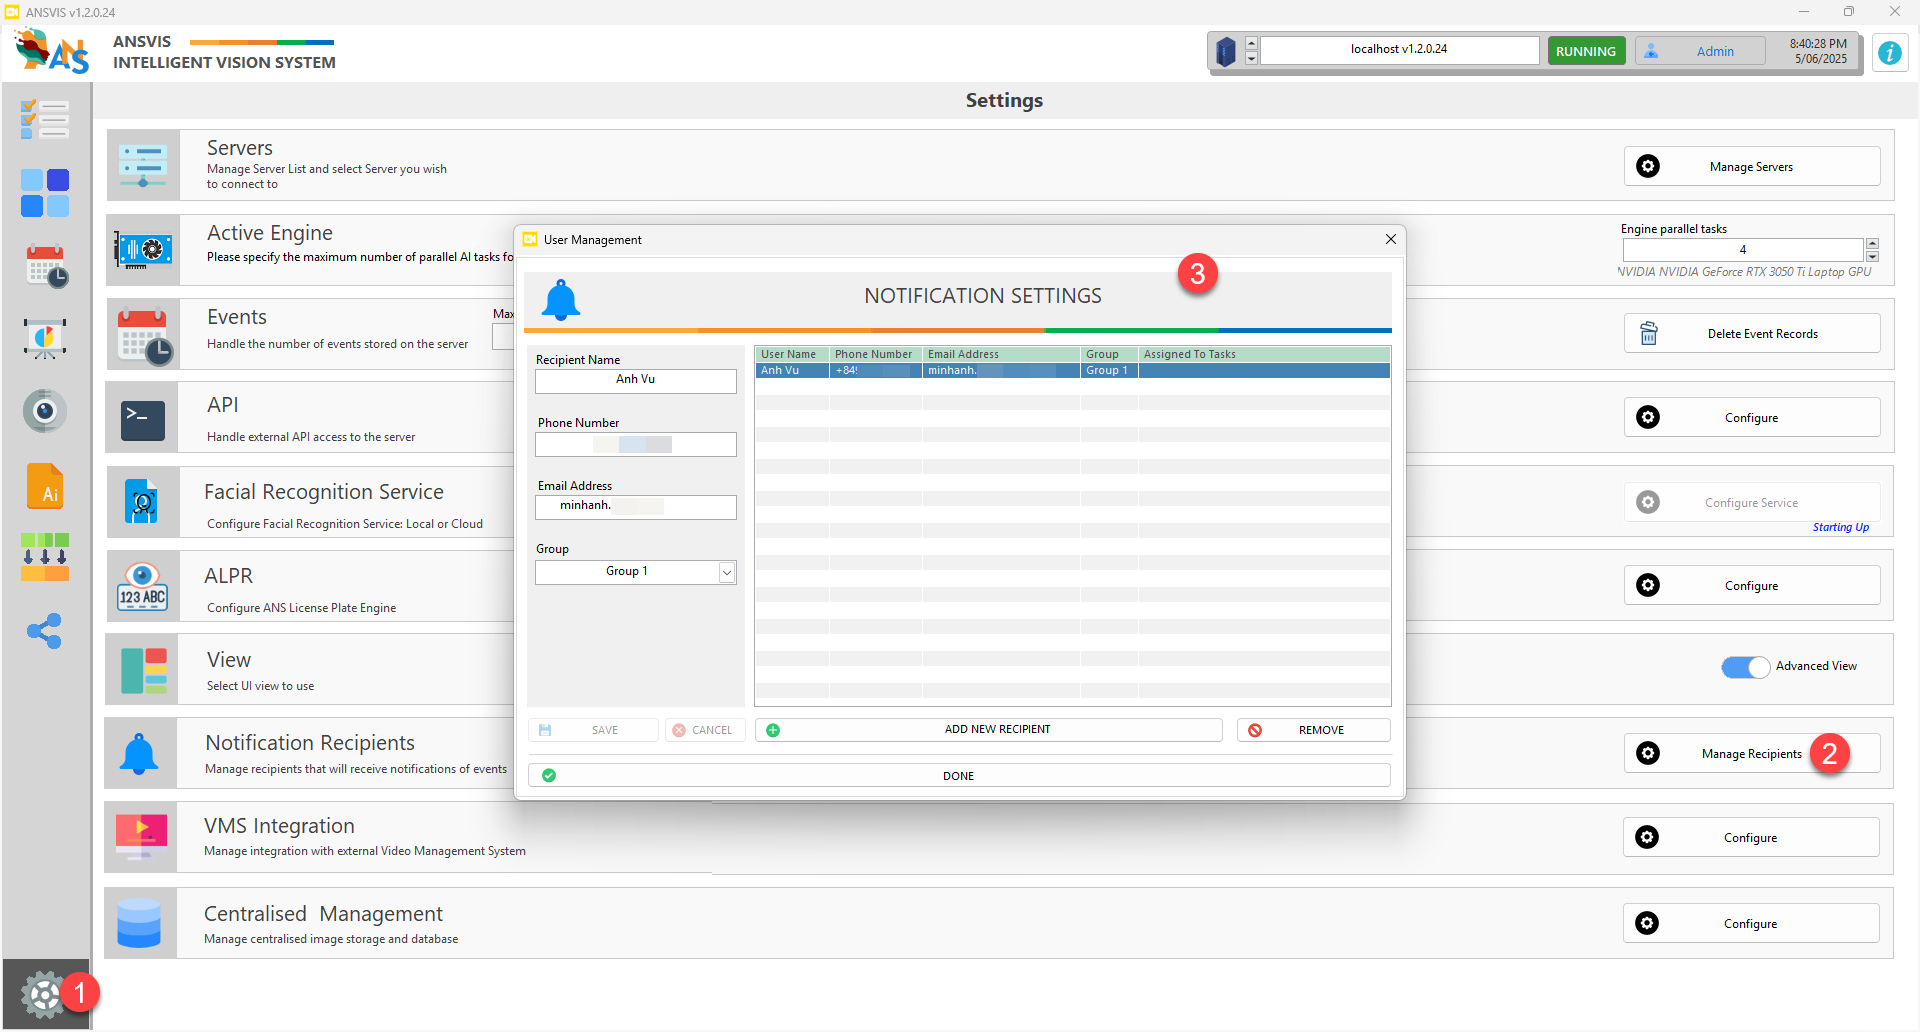Click Add New Recipient button

point(989,730)
